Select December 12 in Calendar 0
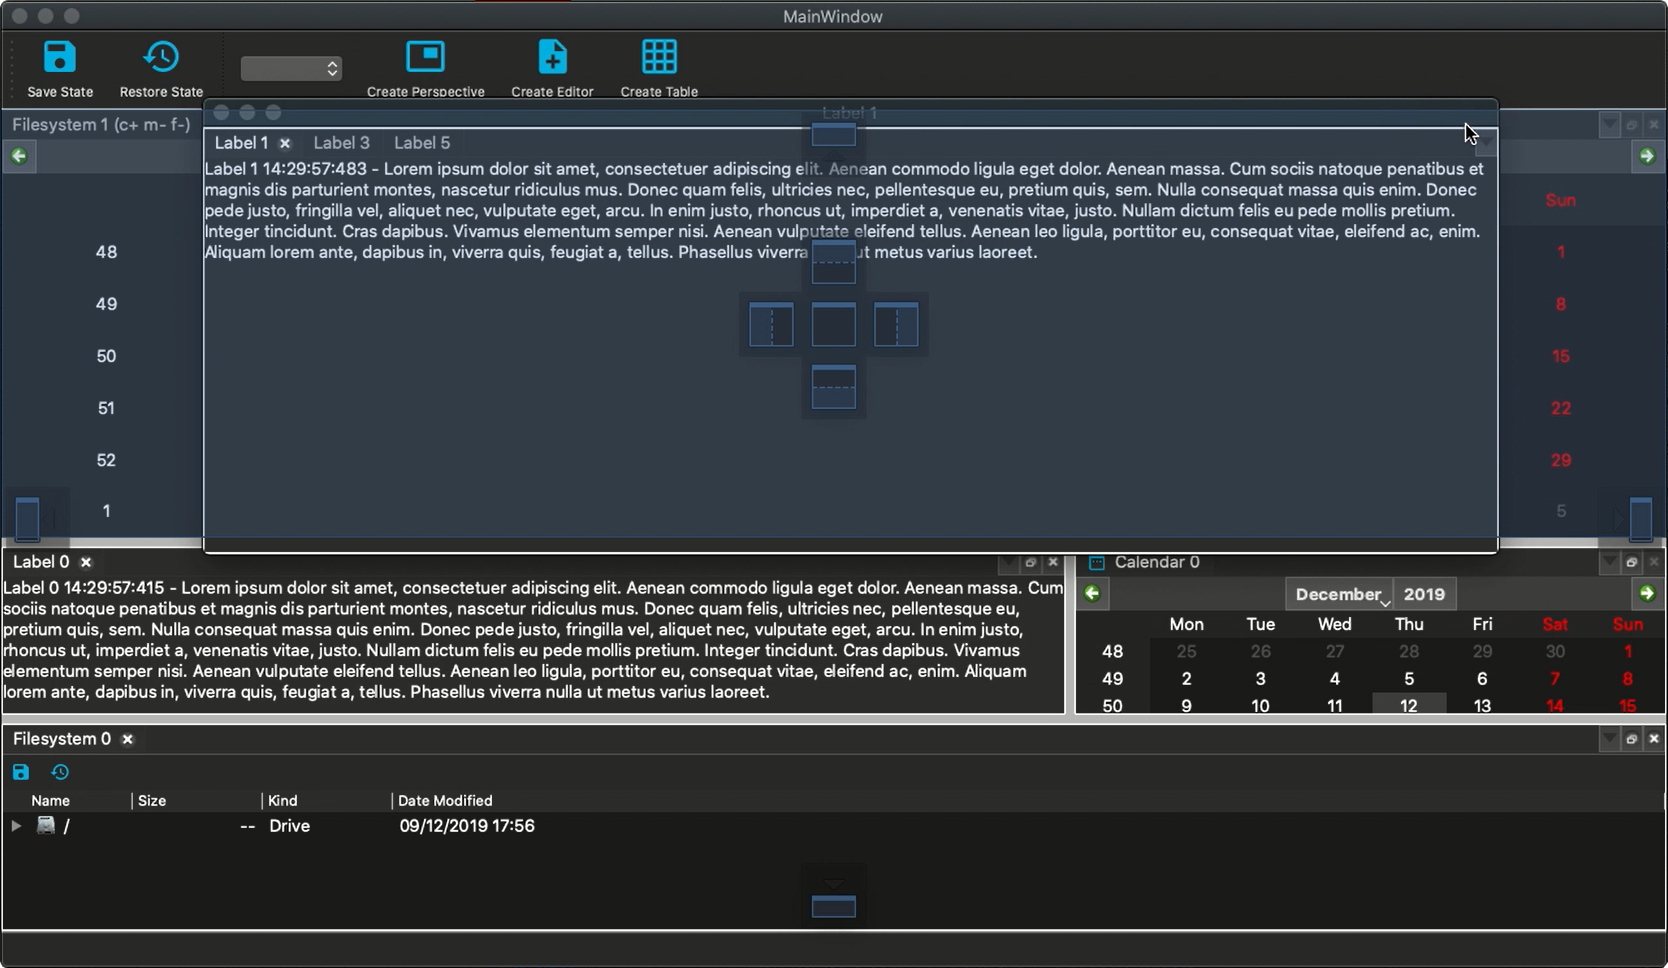1668x968 pixels. [1408, 705]
